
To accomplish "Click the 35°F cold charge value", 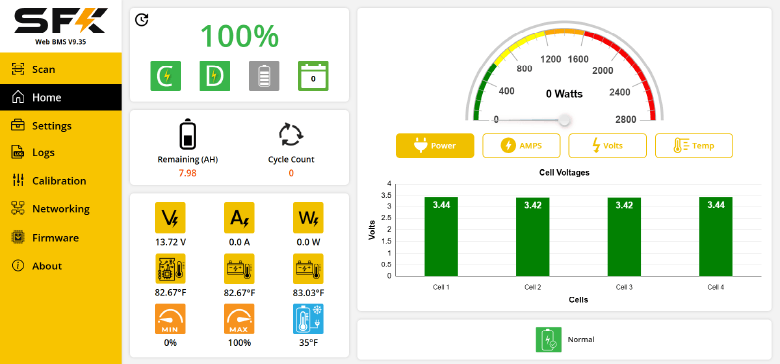I will (308, 343).
